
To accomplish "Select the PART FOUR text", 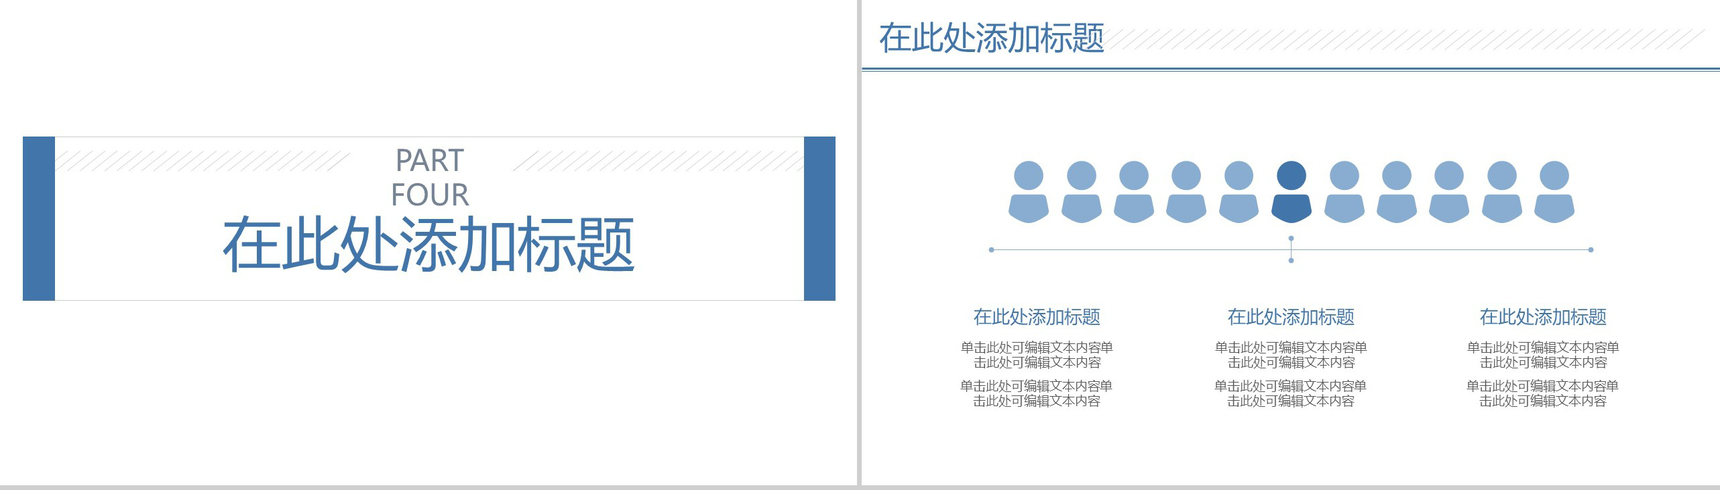I will (430, 177).
